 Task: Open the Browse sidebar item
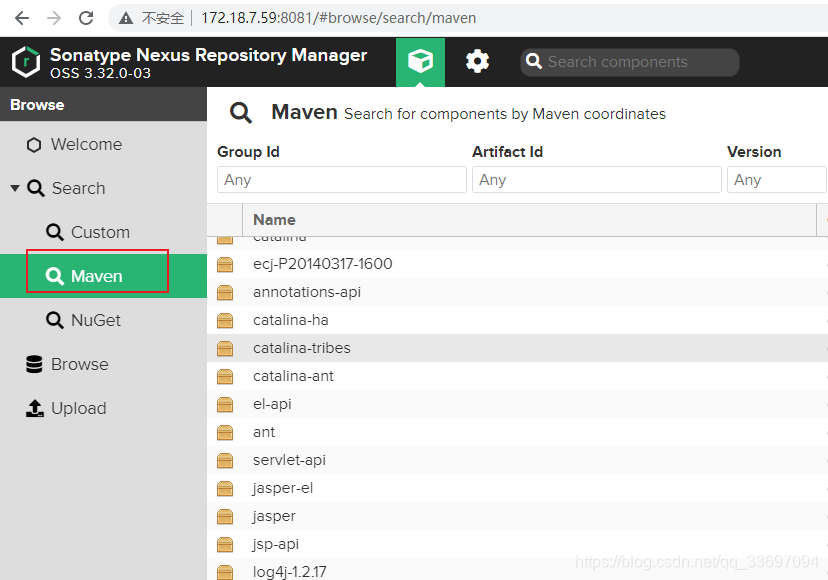point(104,364)
